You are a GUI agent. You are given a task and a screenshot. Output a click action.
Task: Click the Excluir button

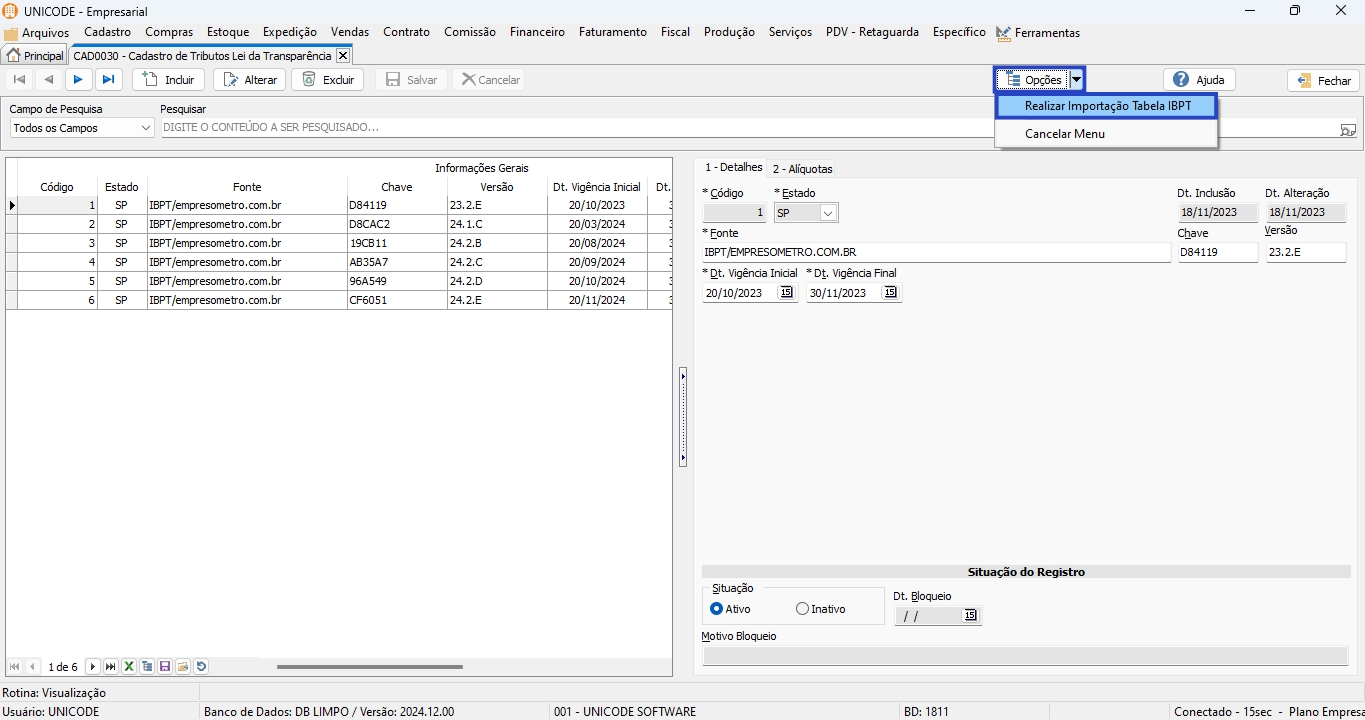329,80
